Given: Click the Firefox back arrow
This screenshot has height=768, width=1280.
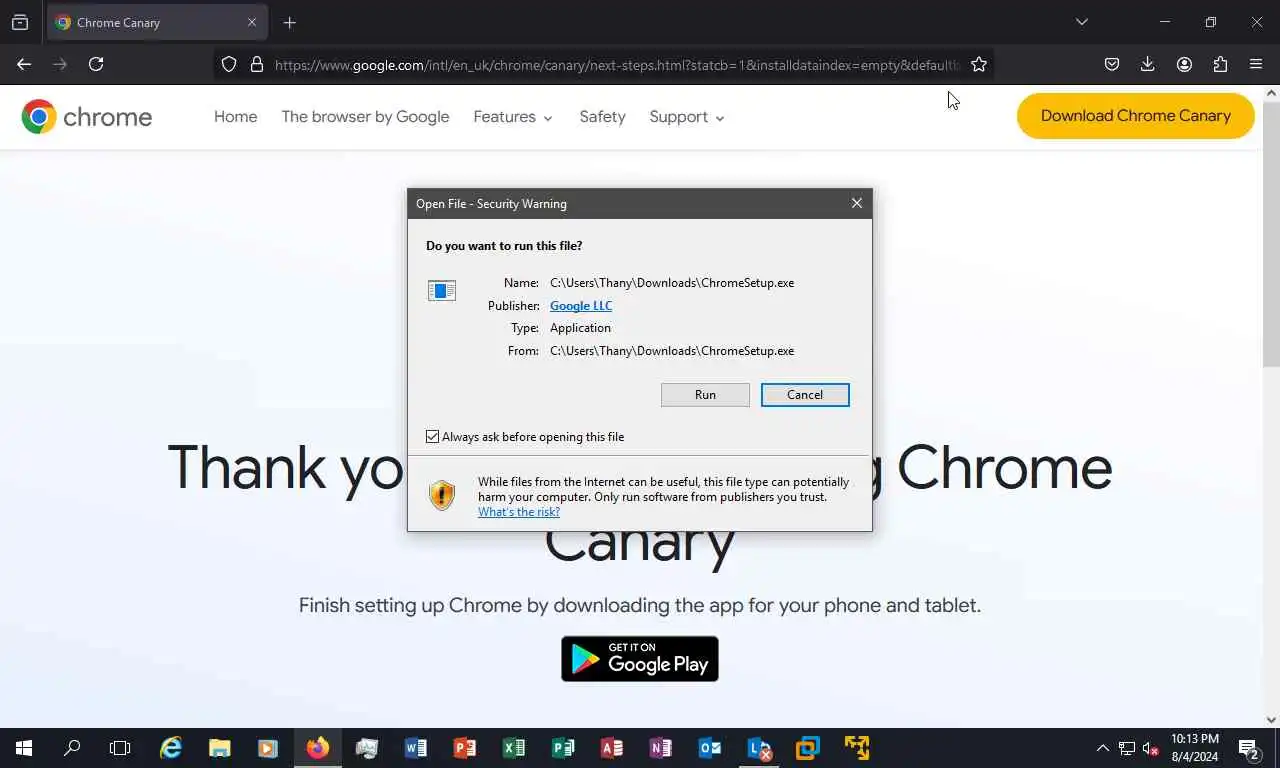Looking at the screenshot, I should tap(24, 64).
